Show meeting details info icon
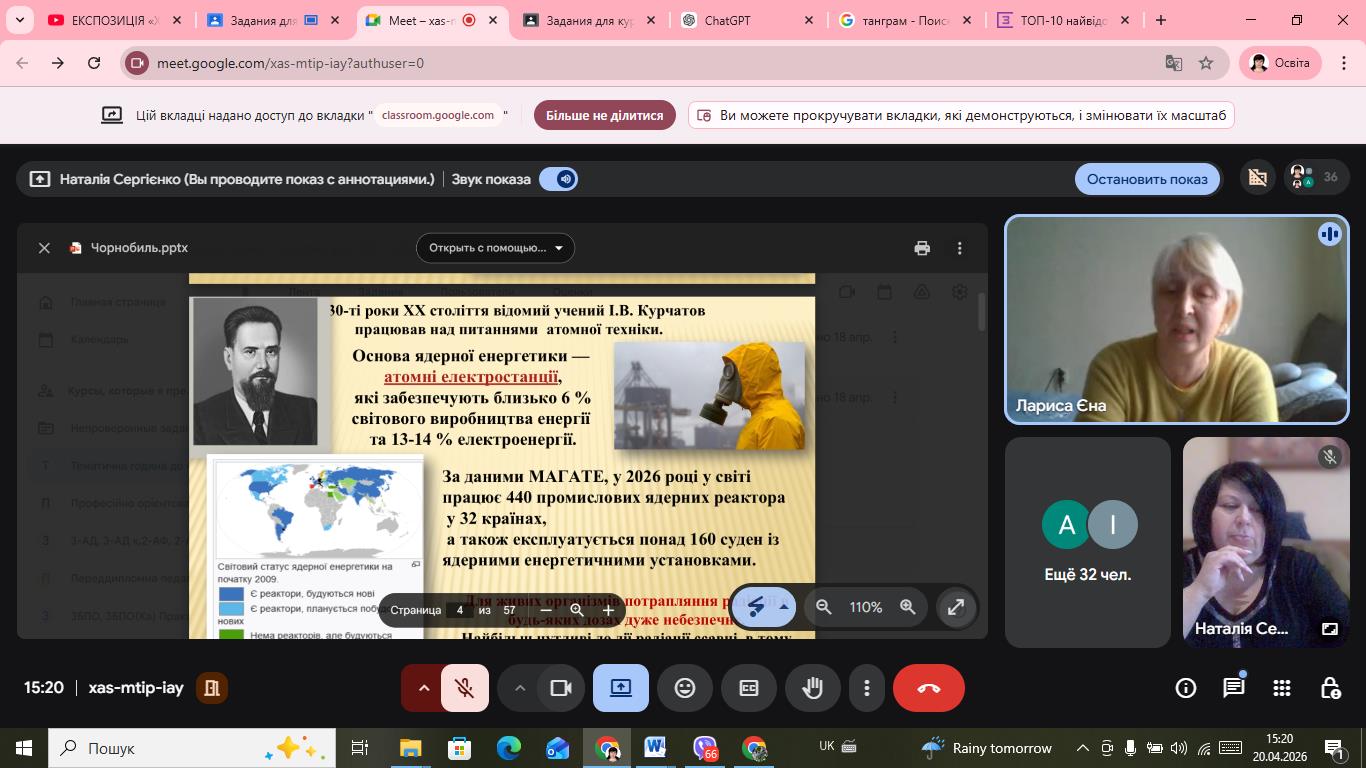 pos(1185,688)
